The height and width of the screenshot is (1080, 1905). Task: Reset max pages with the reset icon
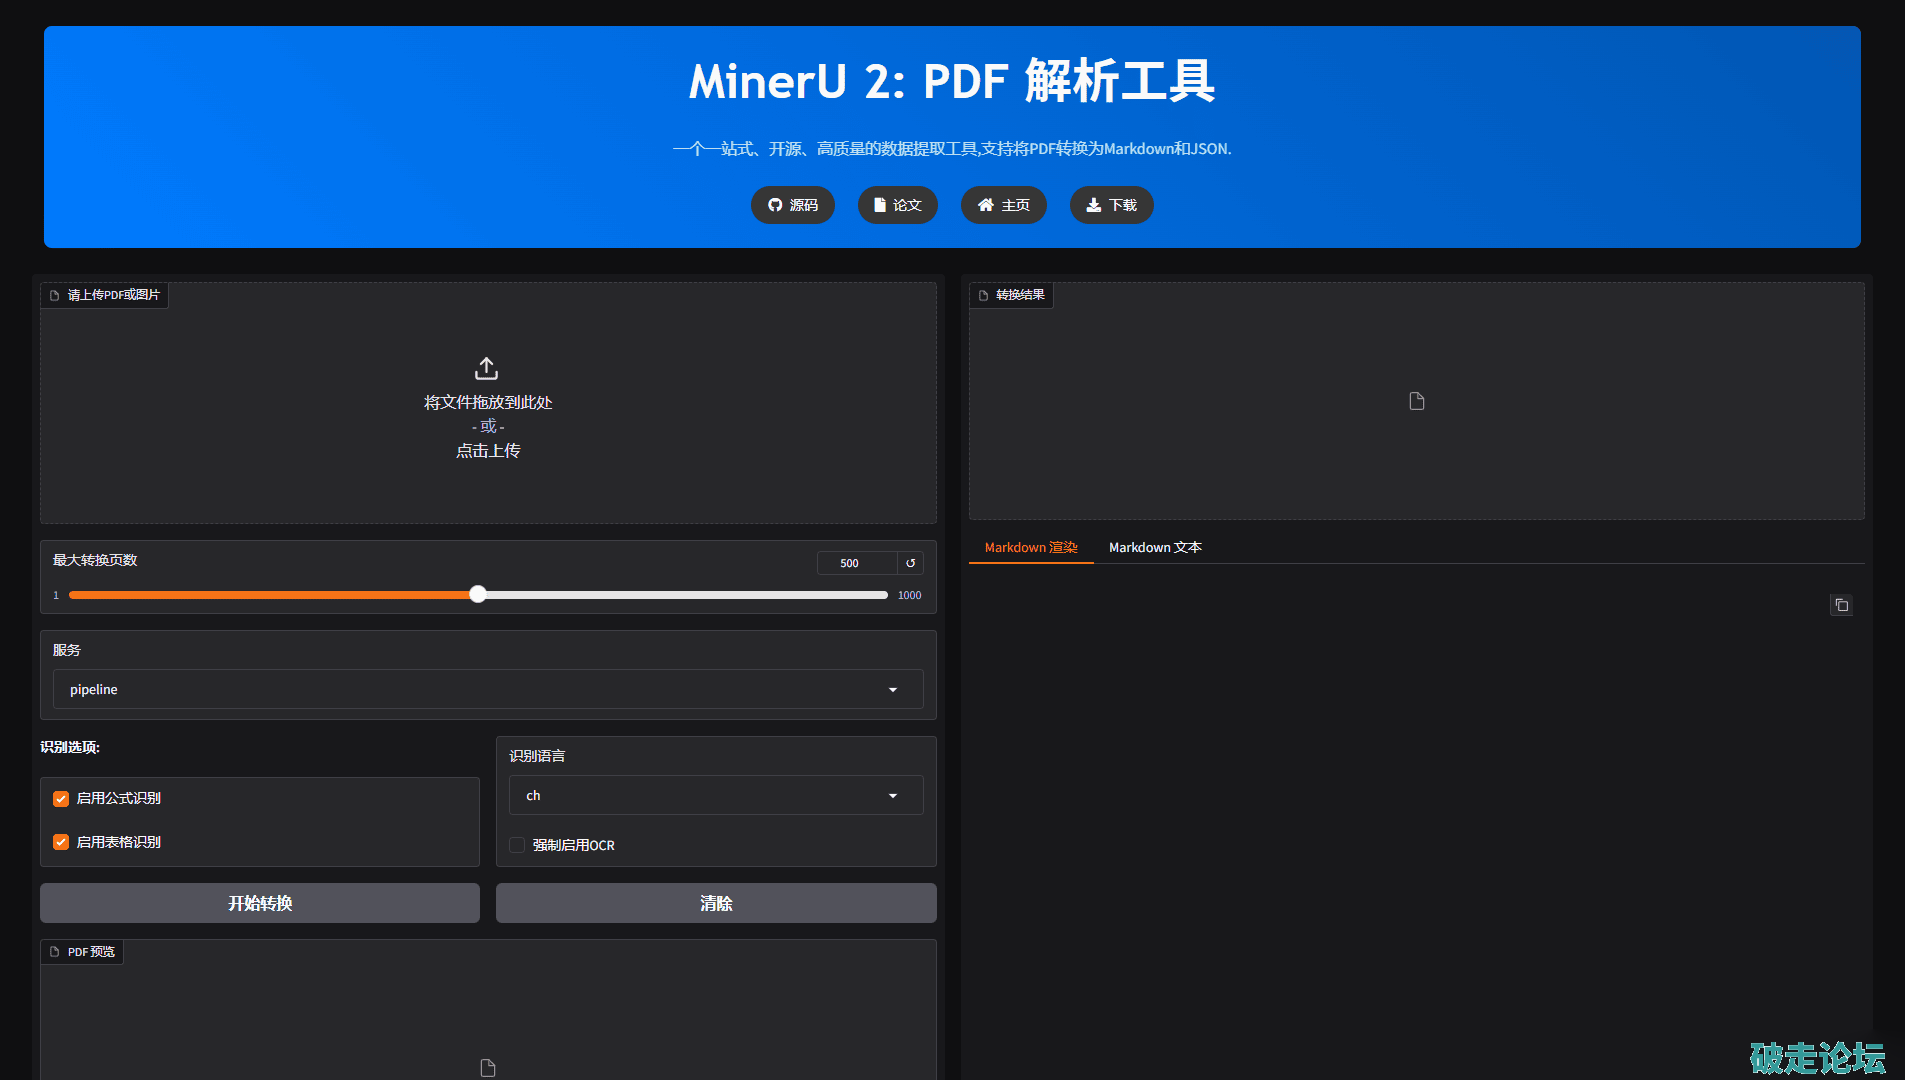[x=910, y=563]
